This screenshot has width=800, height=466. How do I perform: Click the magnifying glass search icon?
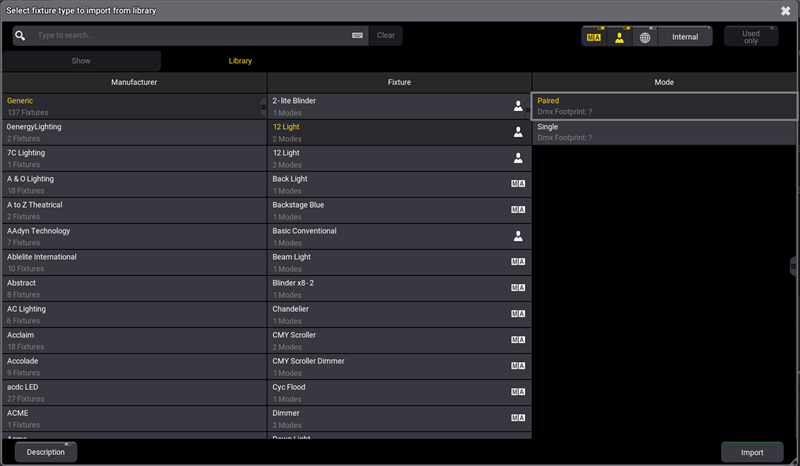20,35
